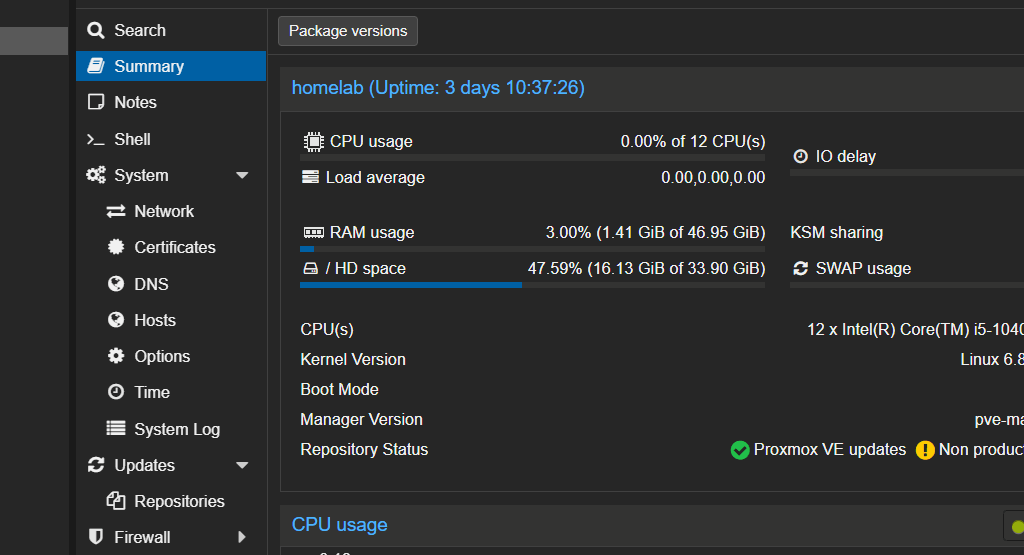The image size is (1024, 555).
Task: Open Repositories using its files icon
Action: [x=116, y=501]
